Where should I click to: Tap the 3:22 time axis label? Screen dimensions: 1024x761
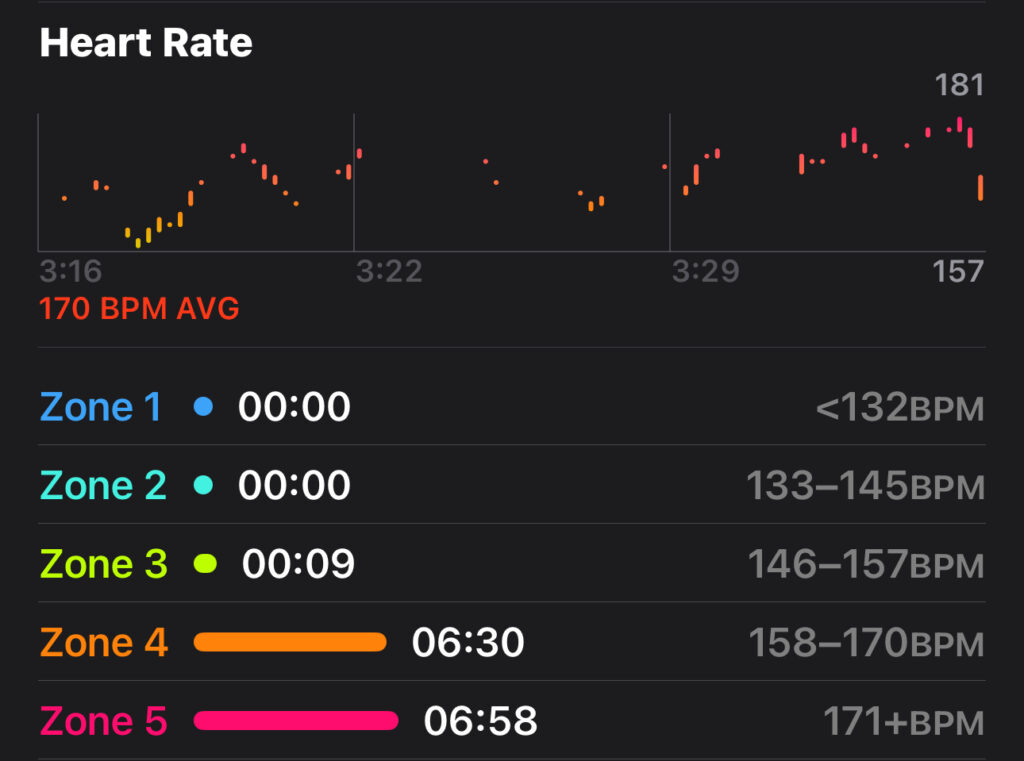coord(391,271)
